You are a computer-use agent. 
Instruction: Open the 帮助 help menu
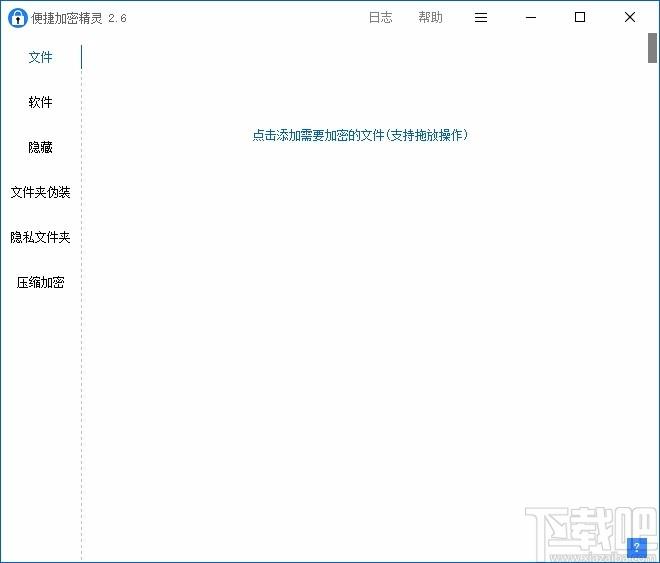pyautogui.click(x=430, y=17)
